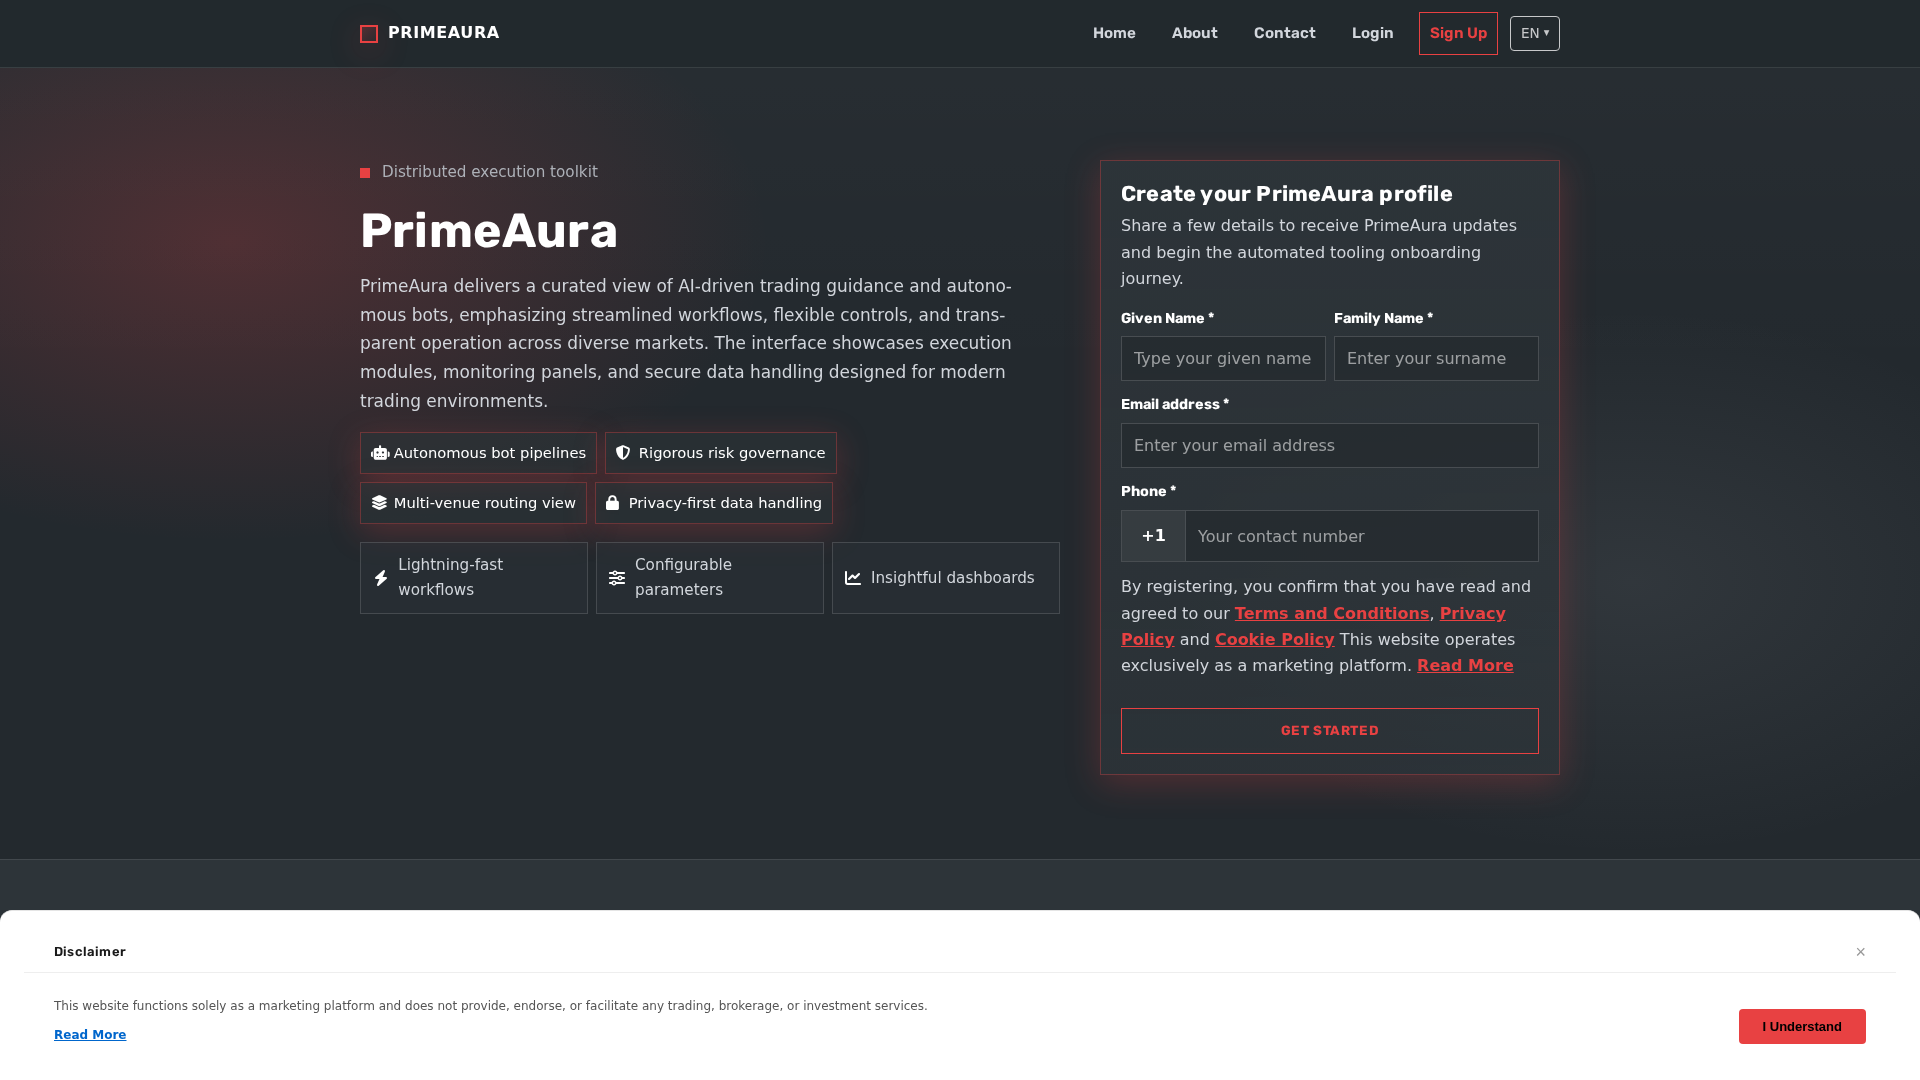Screen dimensions: 1920x1080
Task: Open the Cookie Policy link
Action: 1274,640
